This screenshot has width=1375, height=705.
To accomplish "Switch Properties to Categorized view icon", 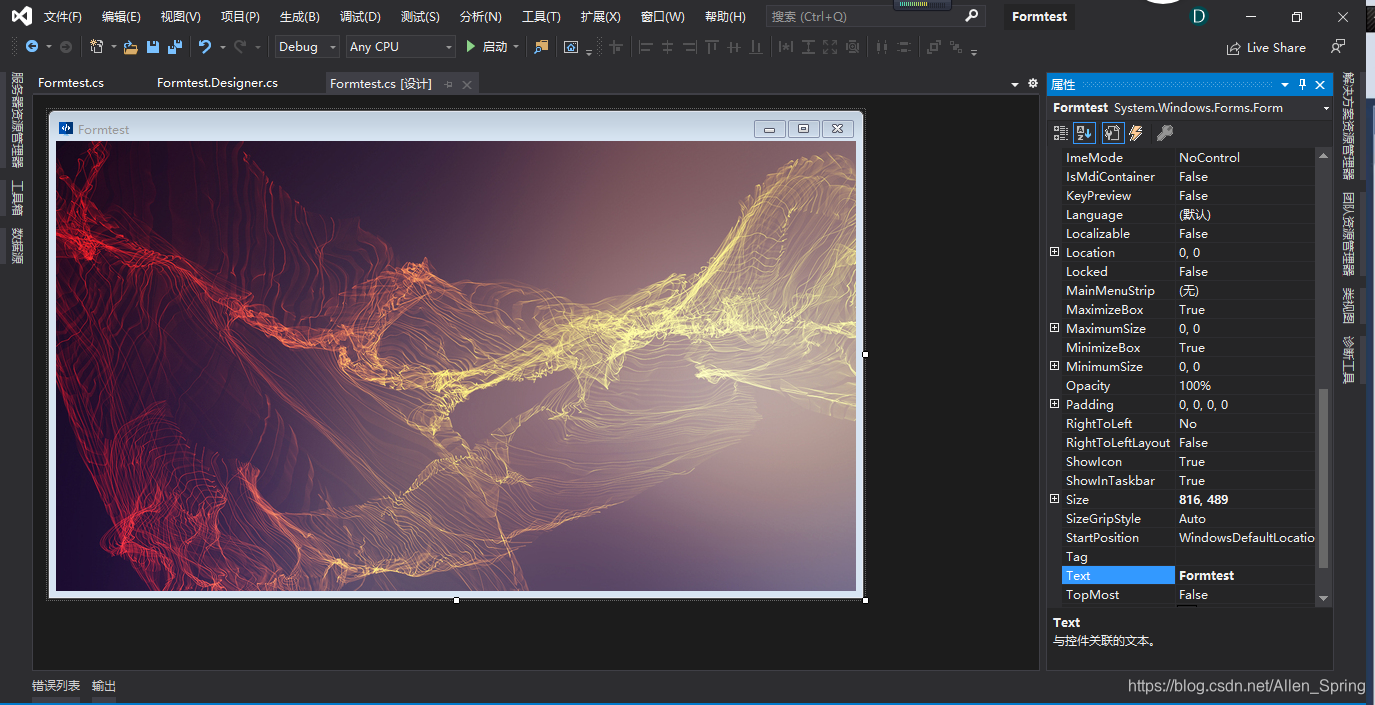I will [x=1061, y=133].
